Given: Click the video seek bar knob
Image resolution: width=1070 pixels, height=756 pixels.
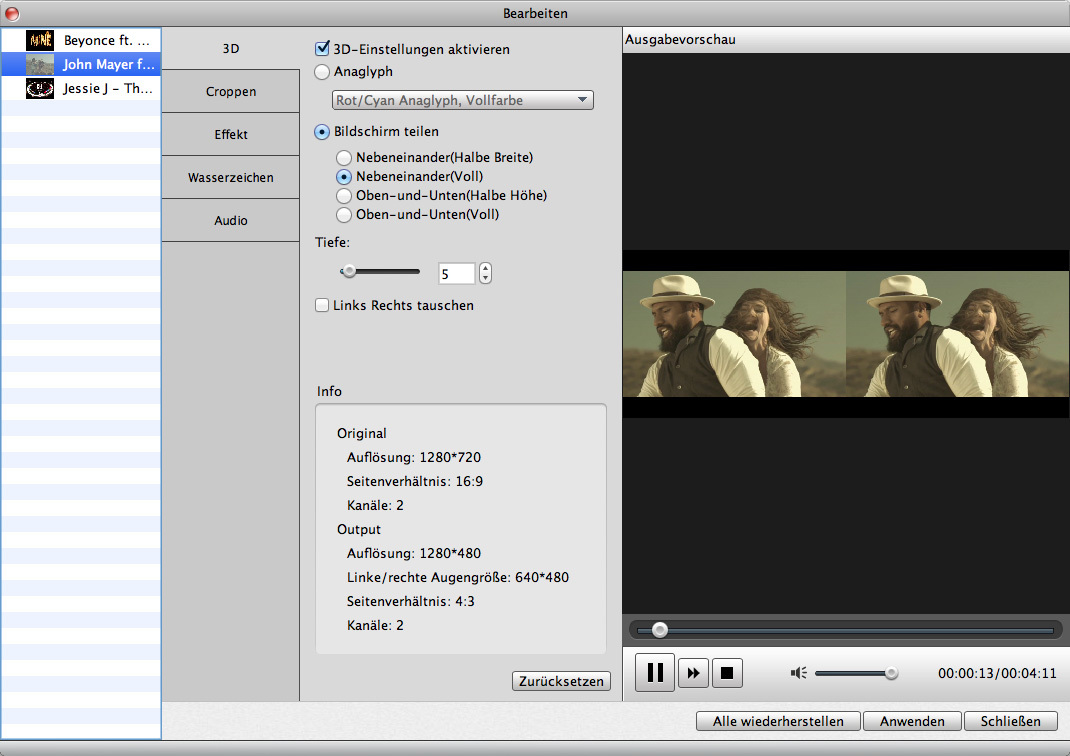Looking at the screenshot, I should tap(659, 630).
